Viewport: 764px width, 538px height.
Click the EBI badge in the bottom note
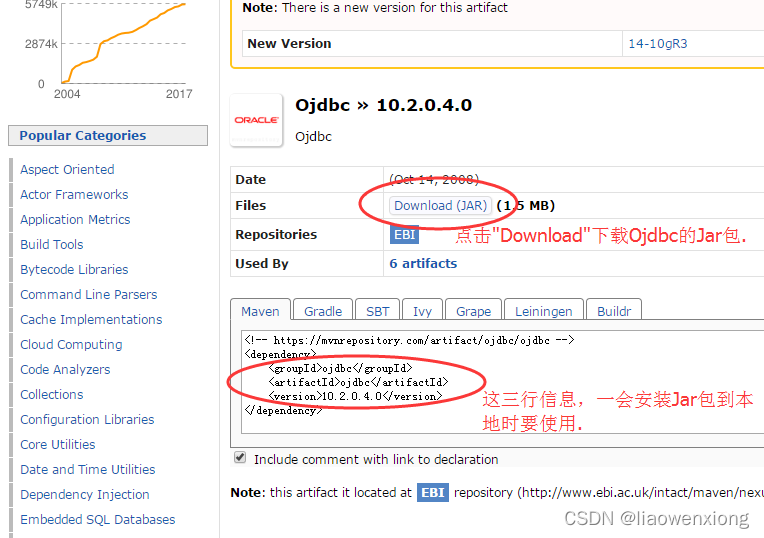(433, 493)
